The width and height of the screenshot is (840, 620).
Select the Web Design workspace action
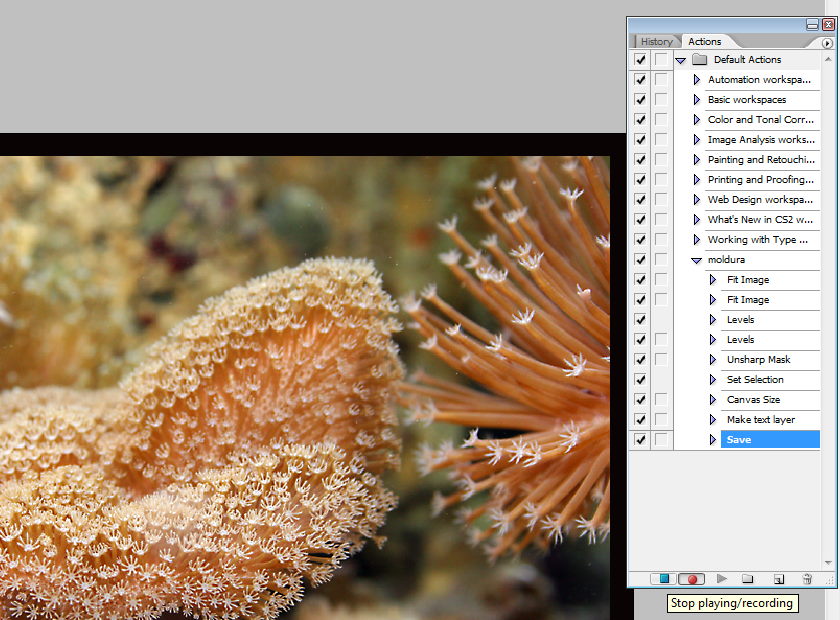[x=759, y=200]
